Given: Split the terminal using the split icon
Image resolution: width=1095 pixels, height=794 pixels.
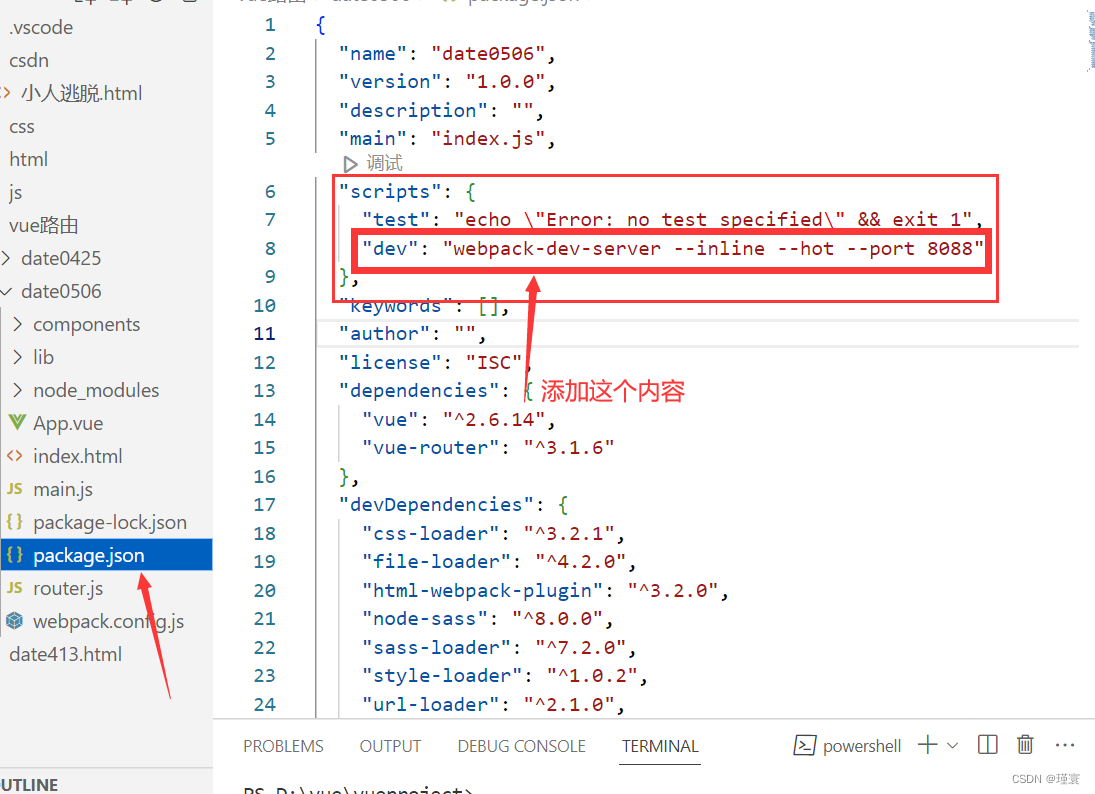Looking at the screenshot, I should coord(986,744).
